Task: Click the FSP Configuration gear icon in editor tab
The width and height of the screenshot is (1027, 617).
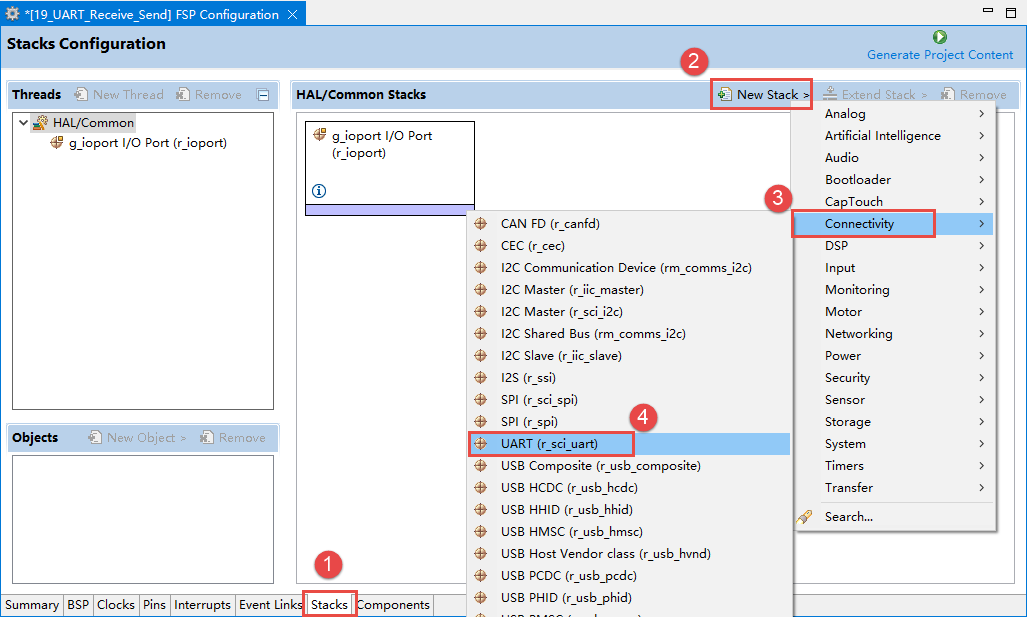Action: click(x=12, y=14)
